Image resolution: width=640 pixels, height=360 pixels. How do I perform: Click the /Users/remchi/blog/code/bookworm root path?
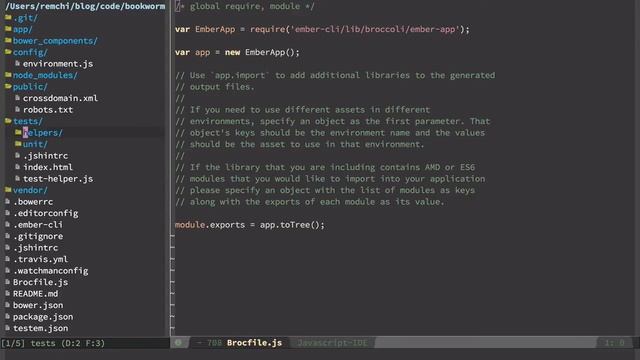pyautogui.click(x=85, y=6)
